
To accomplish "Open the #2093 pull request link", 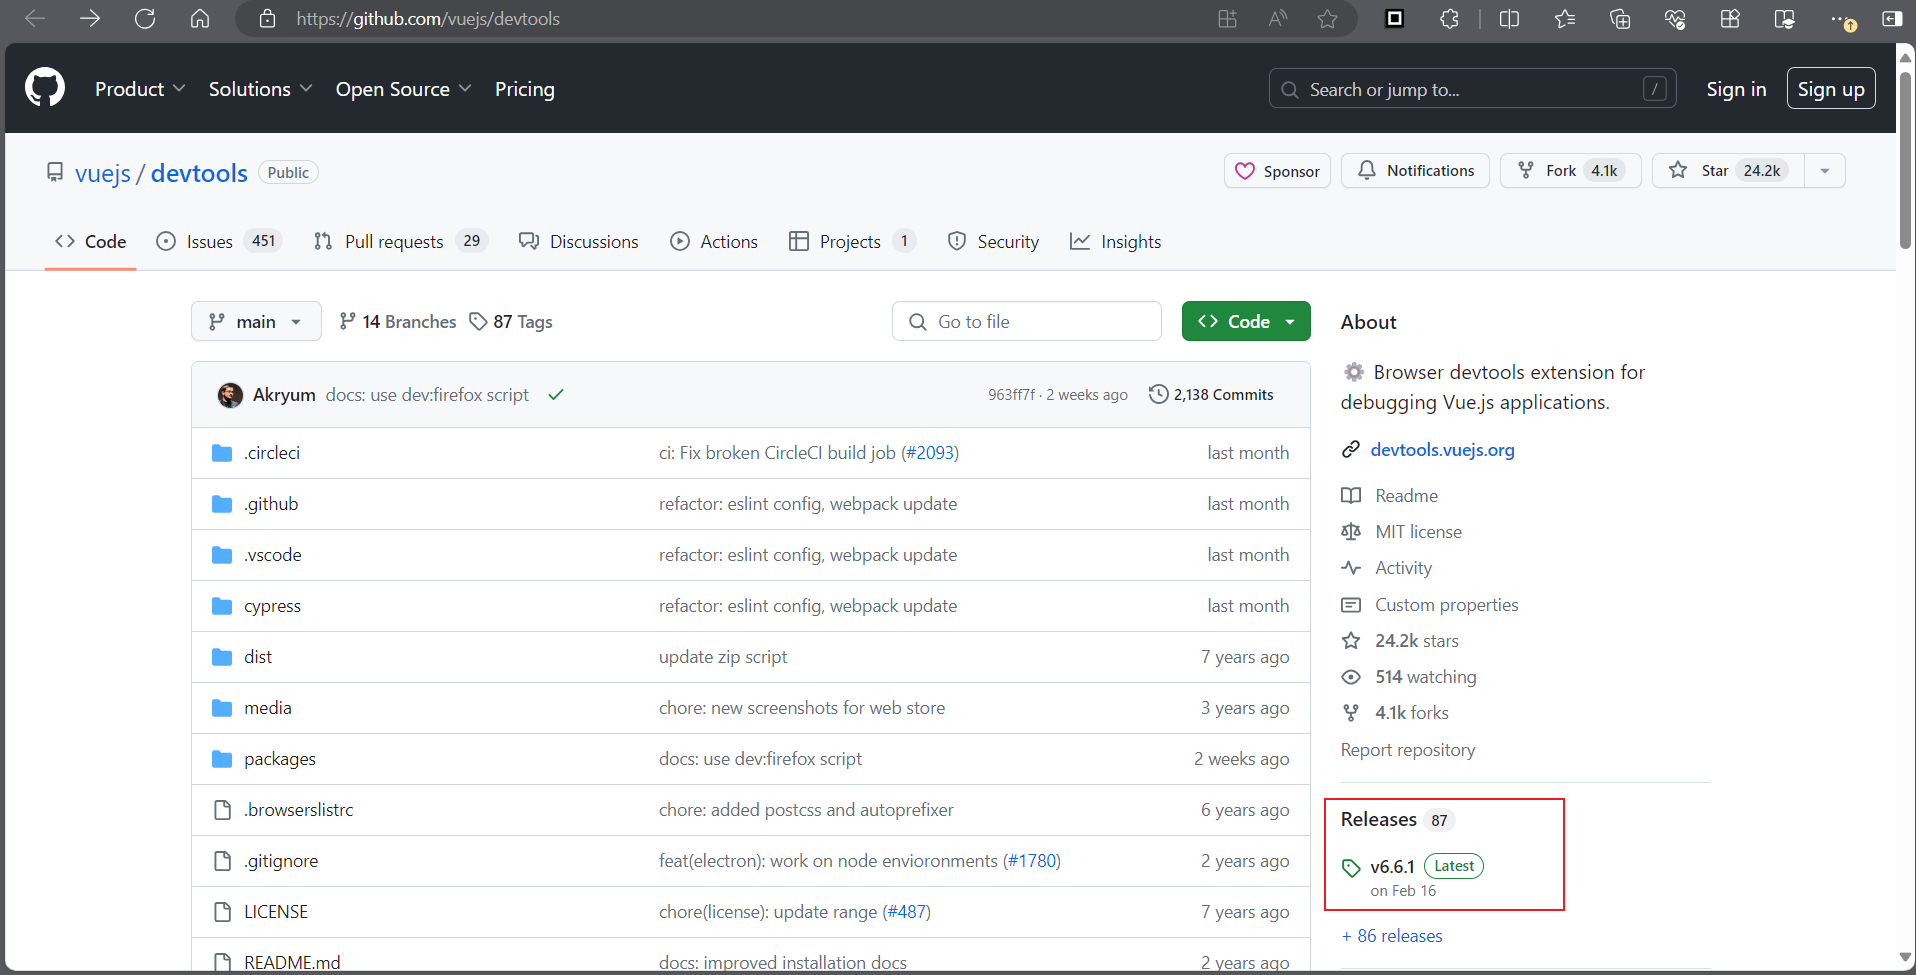I will tap(931, 453).
